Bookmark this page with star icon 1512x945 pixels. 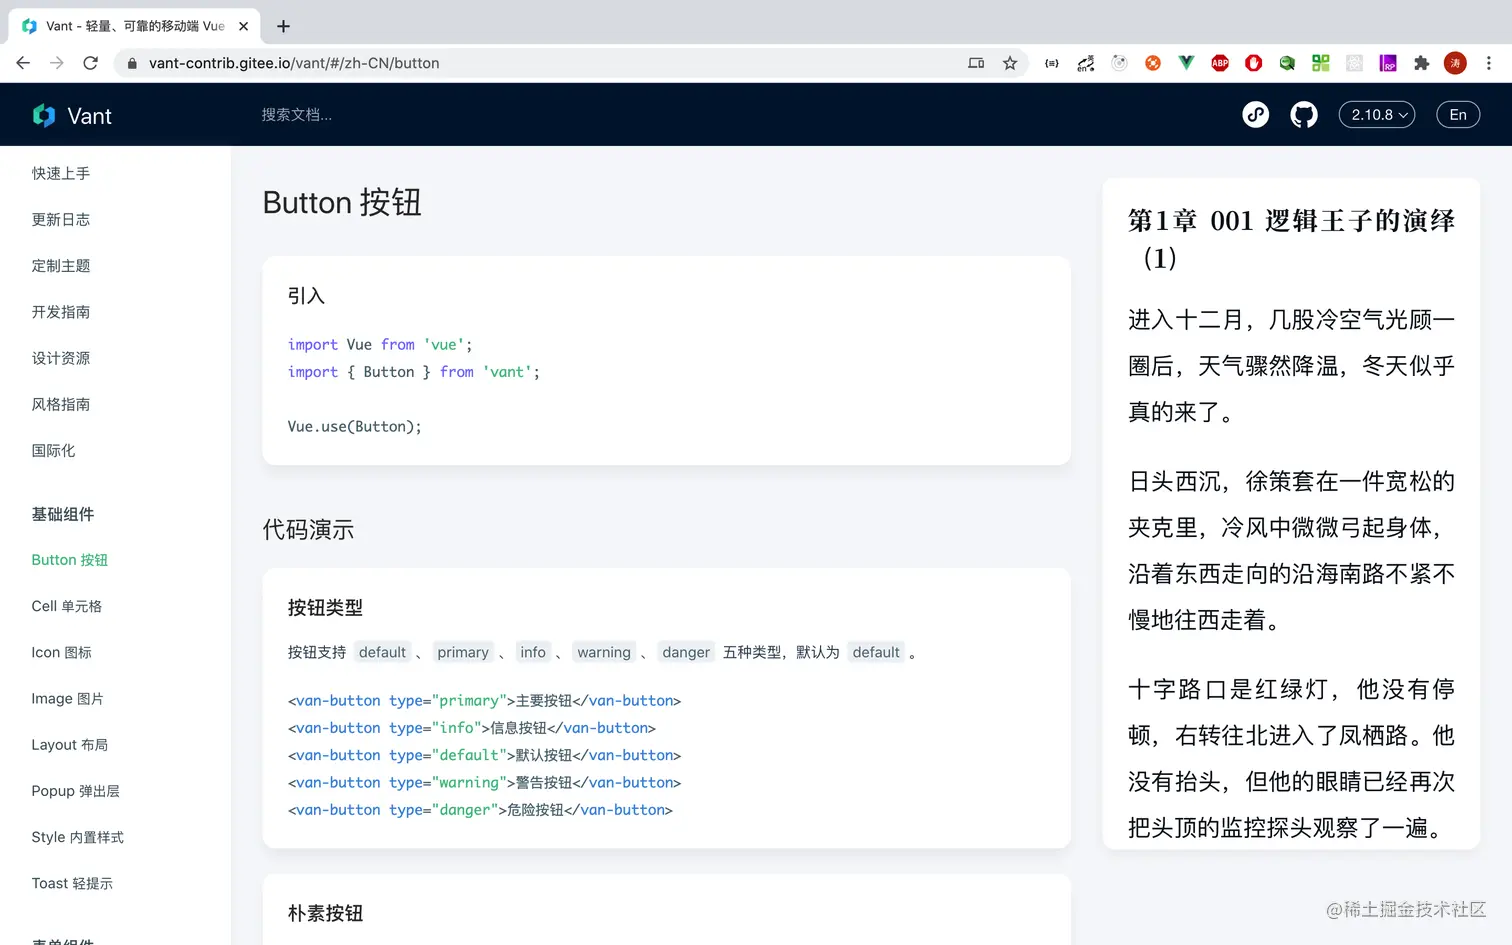coord(1010,63)
